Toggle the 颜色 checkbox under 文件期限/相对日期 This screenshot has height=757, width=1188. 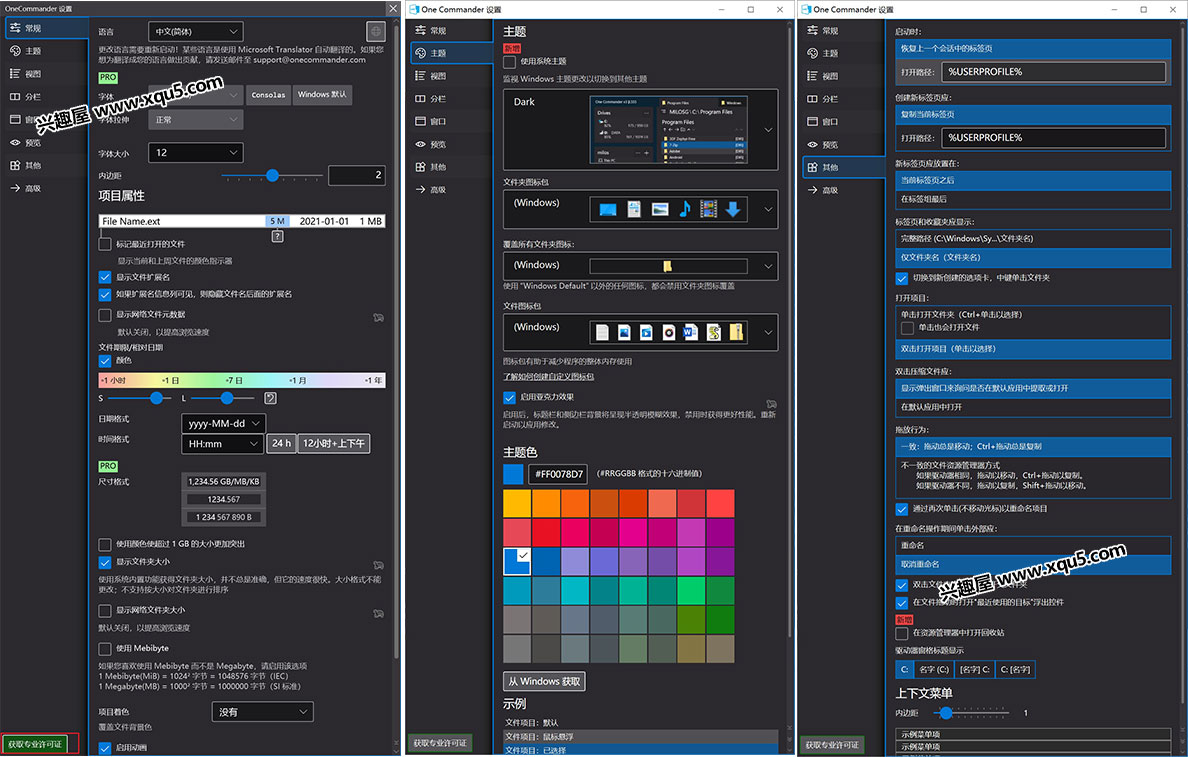tap(105, 361)
